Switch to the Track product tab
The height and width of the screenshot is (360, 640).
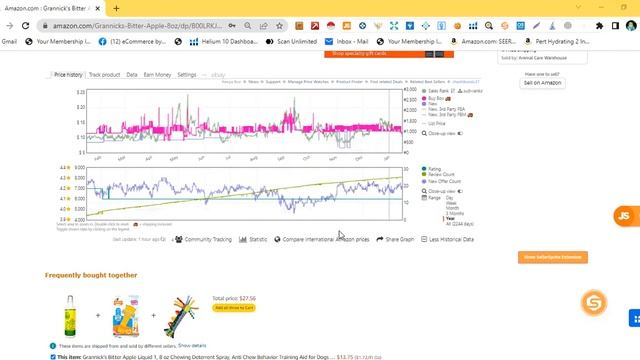104,75
